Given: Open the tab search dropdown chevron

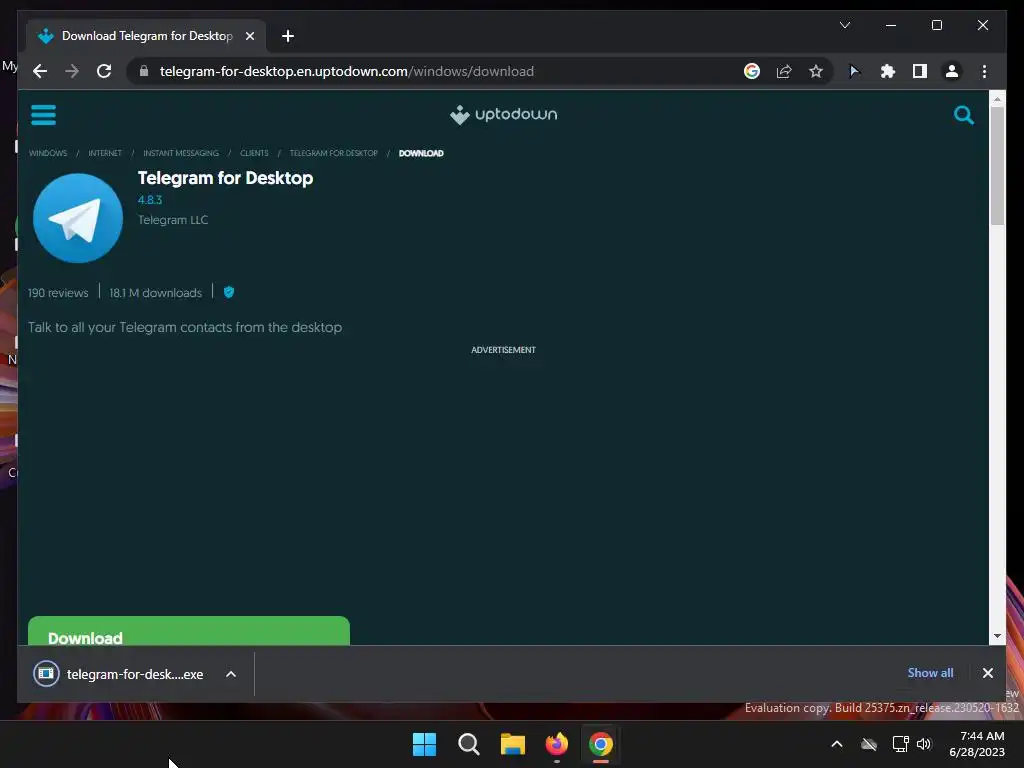Looking at the screenshot, I should click(844, 25).
